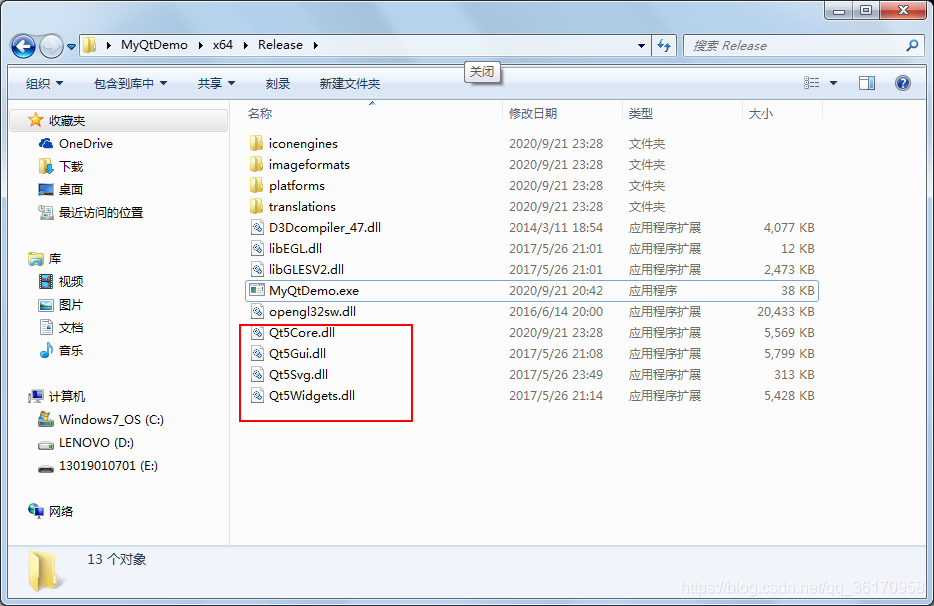Click the opengl32sw.dll file icon
The height and width of the screenshot is (606, 934).
[257, 311]
